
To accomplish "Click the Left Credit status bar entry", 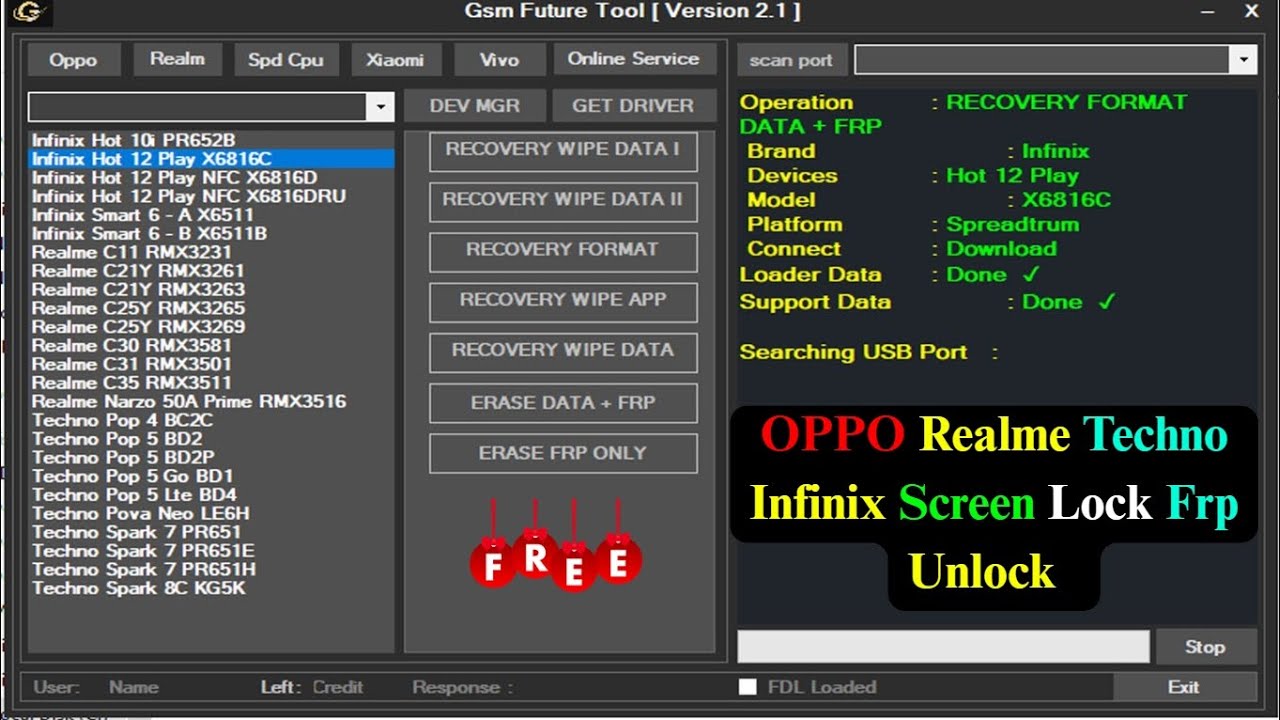I will click(312, 687).
